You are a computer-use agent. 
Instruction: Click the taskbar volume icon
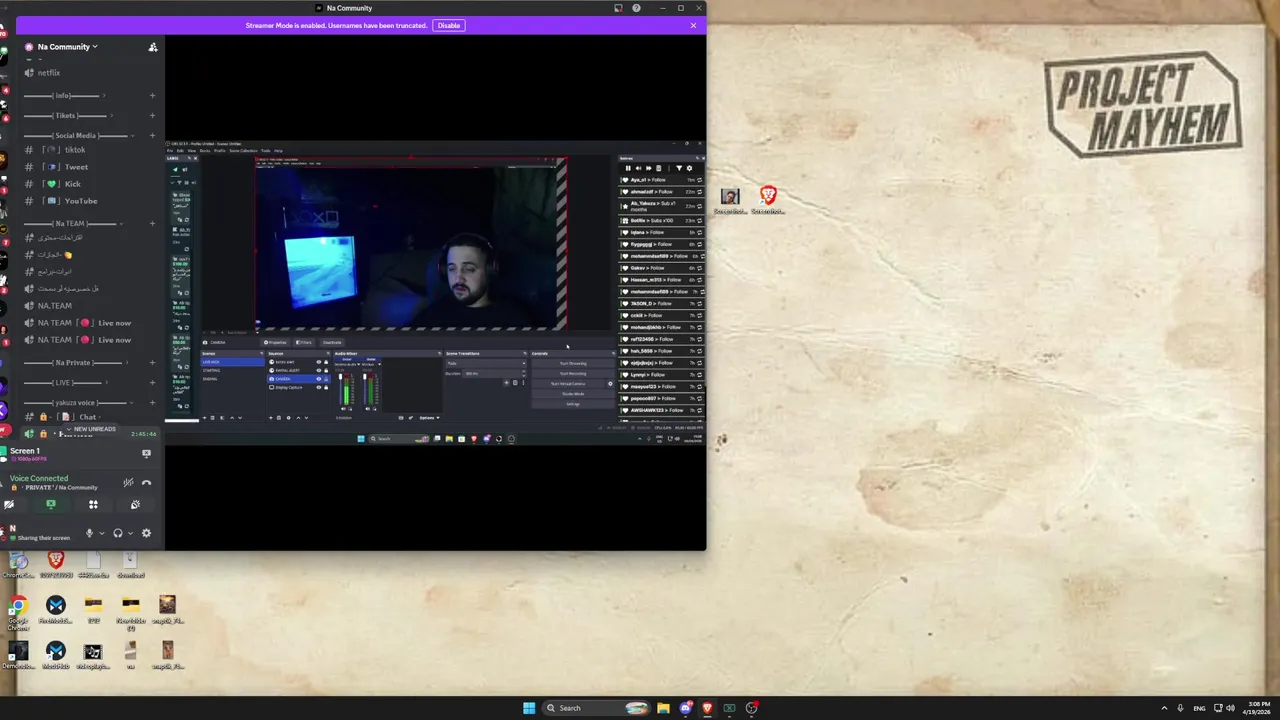(x=1230, y=708)
